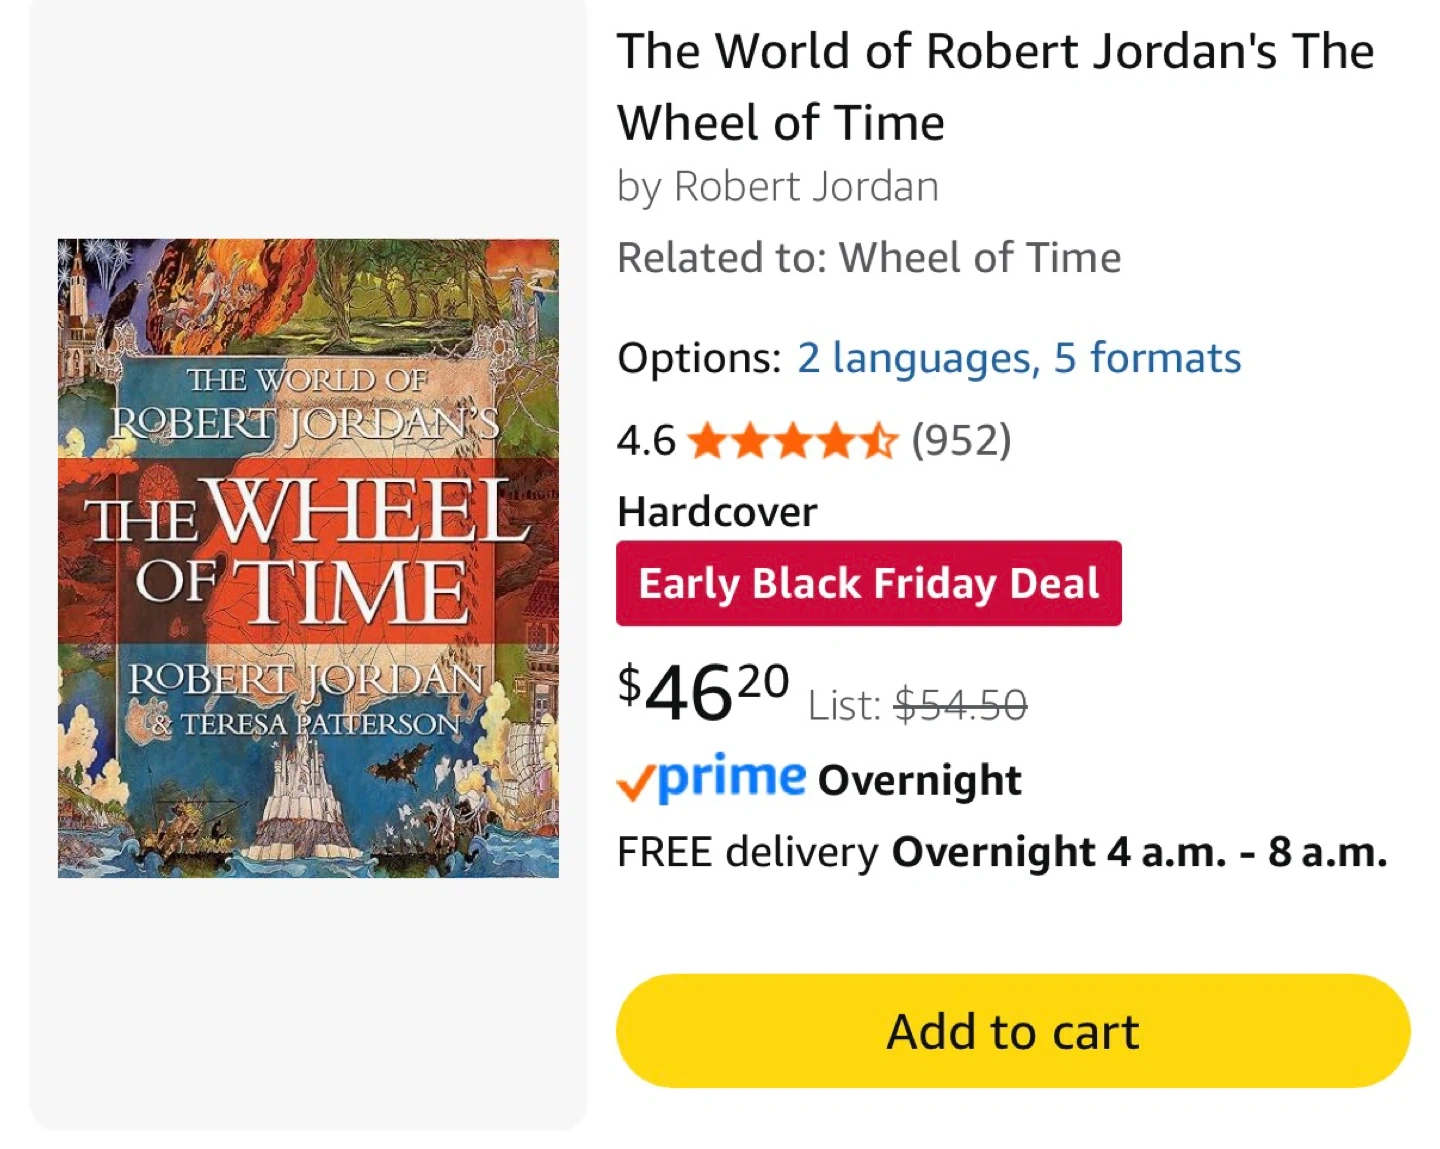Open the Wheel of Time book cover image

(x=308, y=558)
